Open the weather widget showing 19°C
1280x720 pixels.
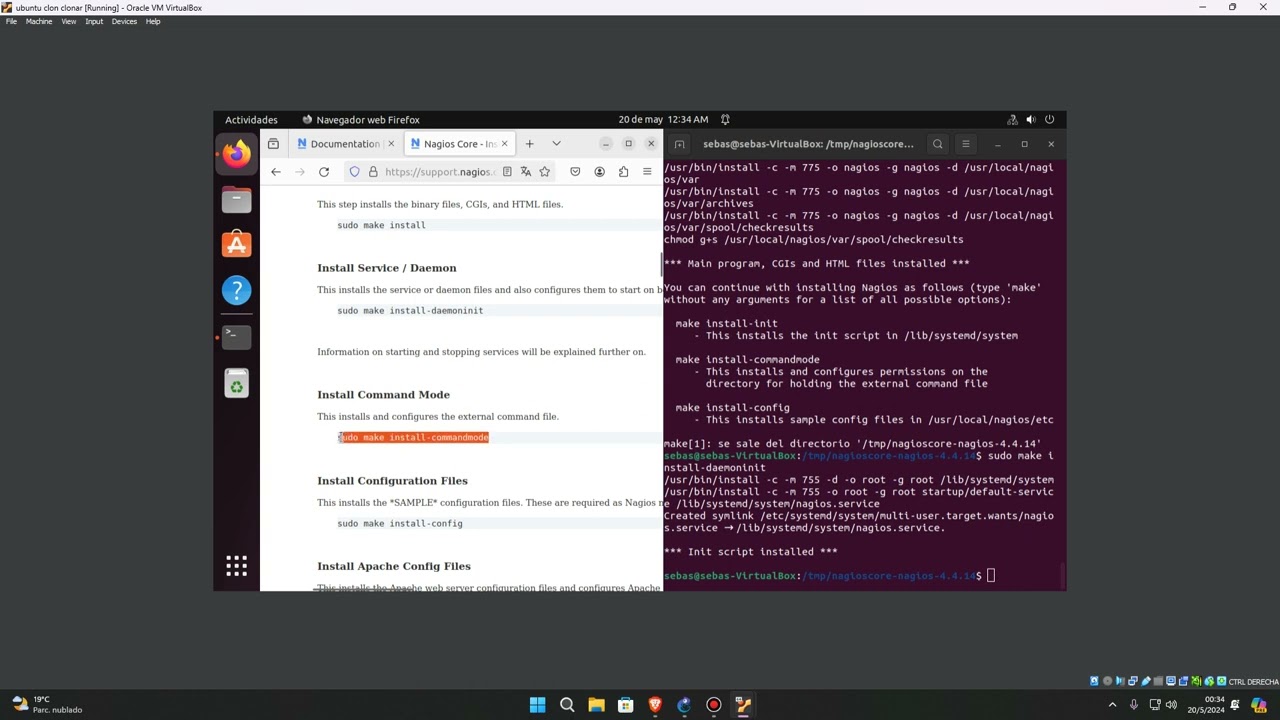tap(46, 705)
